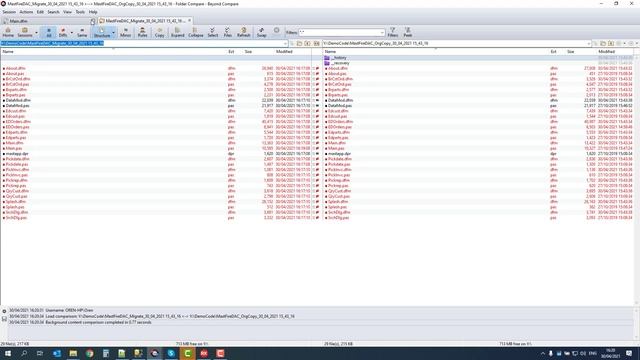
Task: Open the Filters toolbar button
Action: click(x=393, y=32)
